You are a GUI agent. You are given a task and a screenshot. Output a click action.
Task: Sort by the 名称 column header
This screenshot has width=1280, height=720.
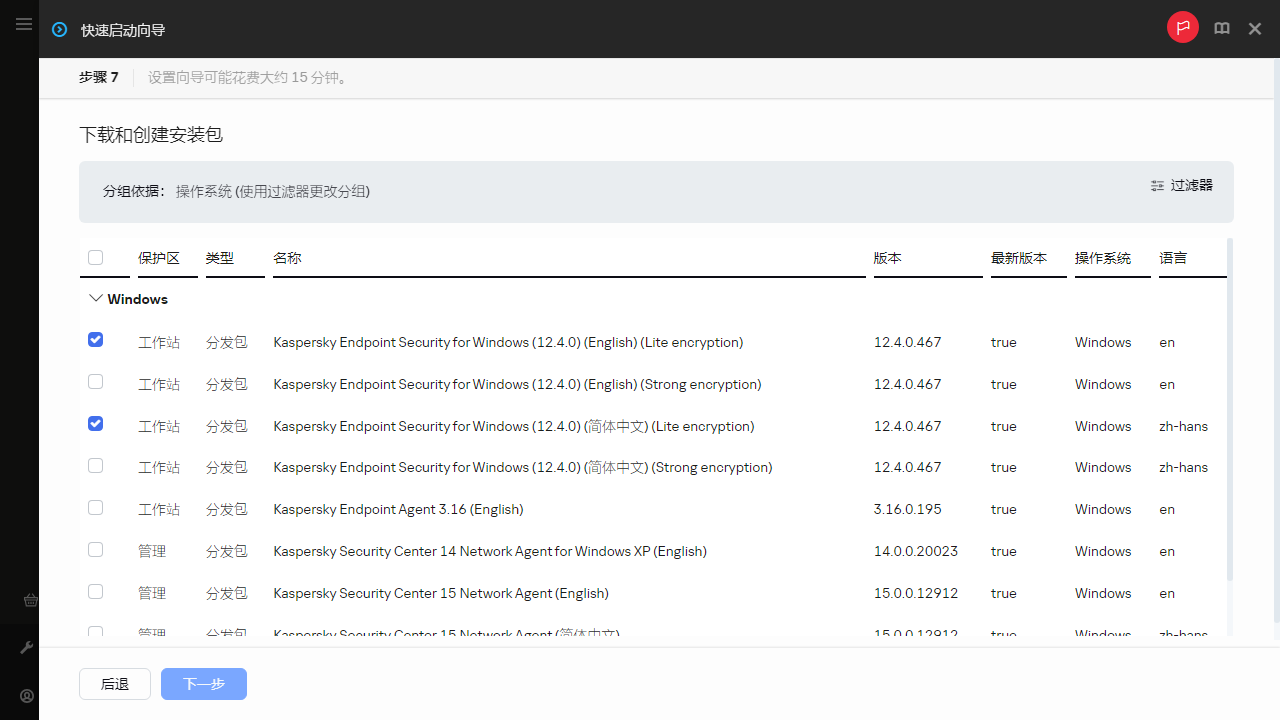coord(287,258)
